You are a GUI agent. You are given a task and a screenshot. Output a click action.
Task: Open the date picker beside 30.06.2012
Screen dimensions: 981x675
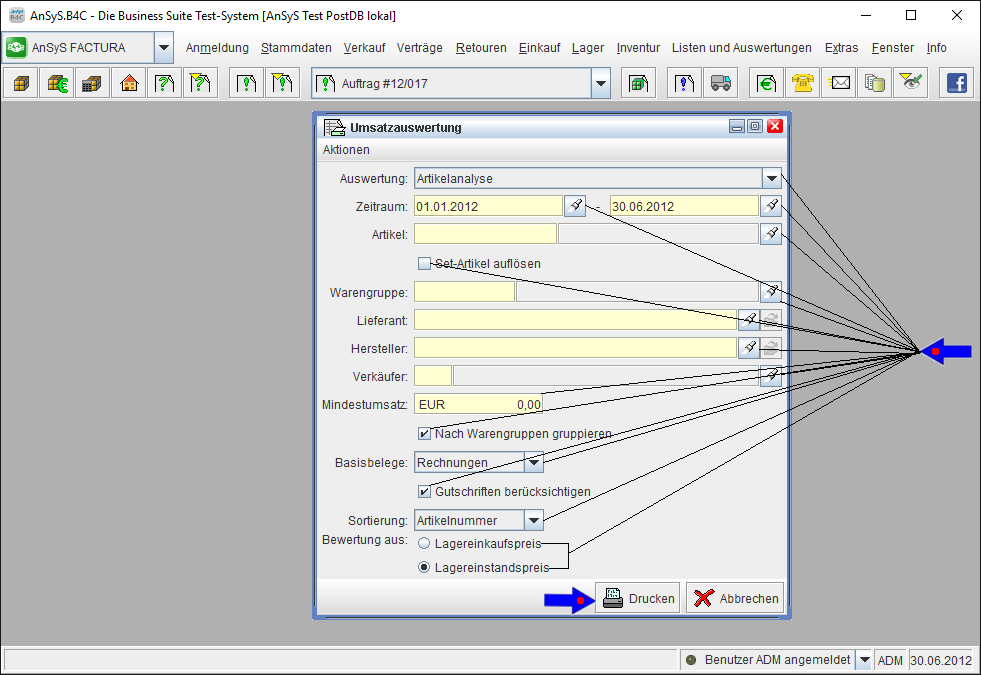[x=771, y=206]
